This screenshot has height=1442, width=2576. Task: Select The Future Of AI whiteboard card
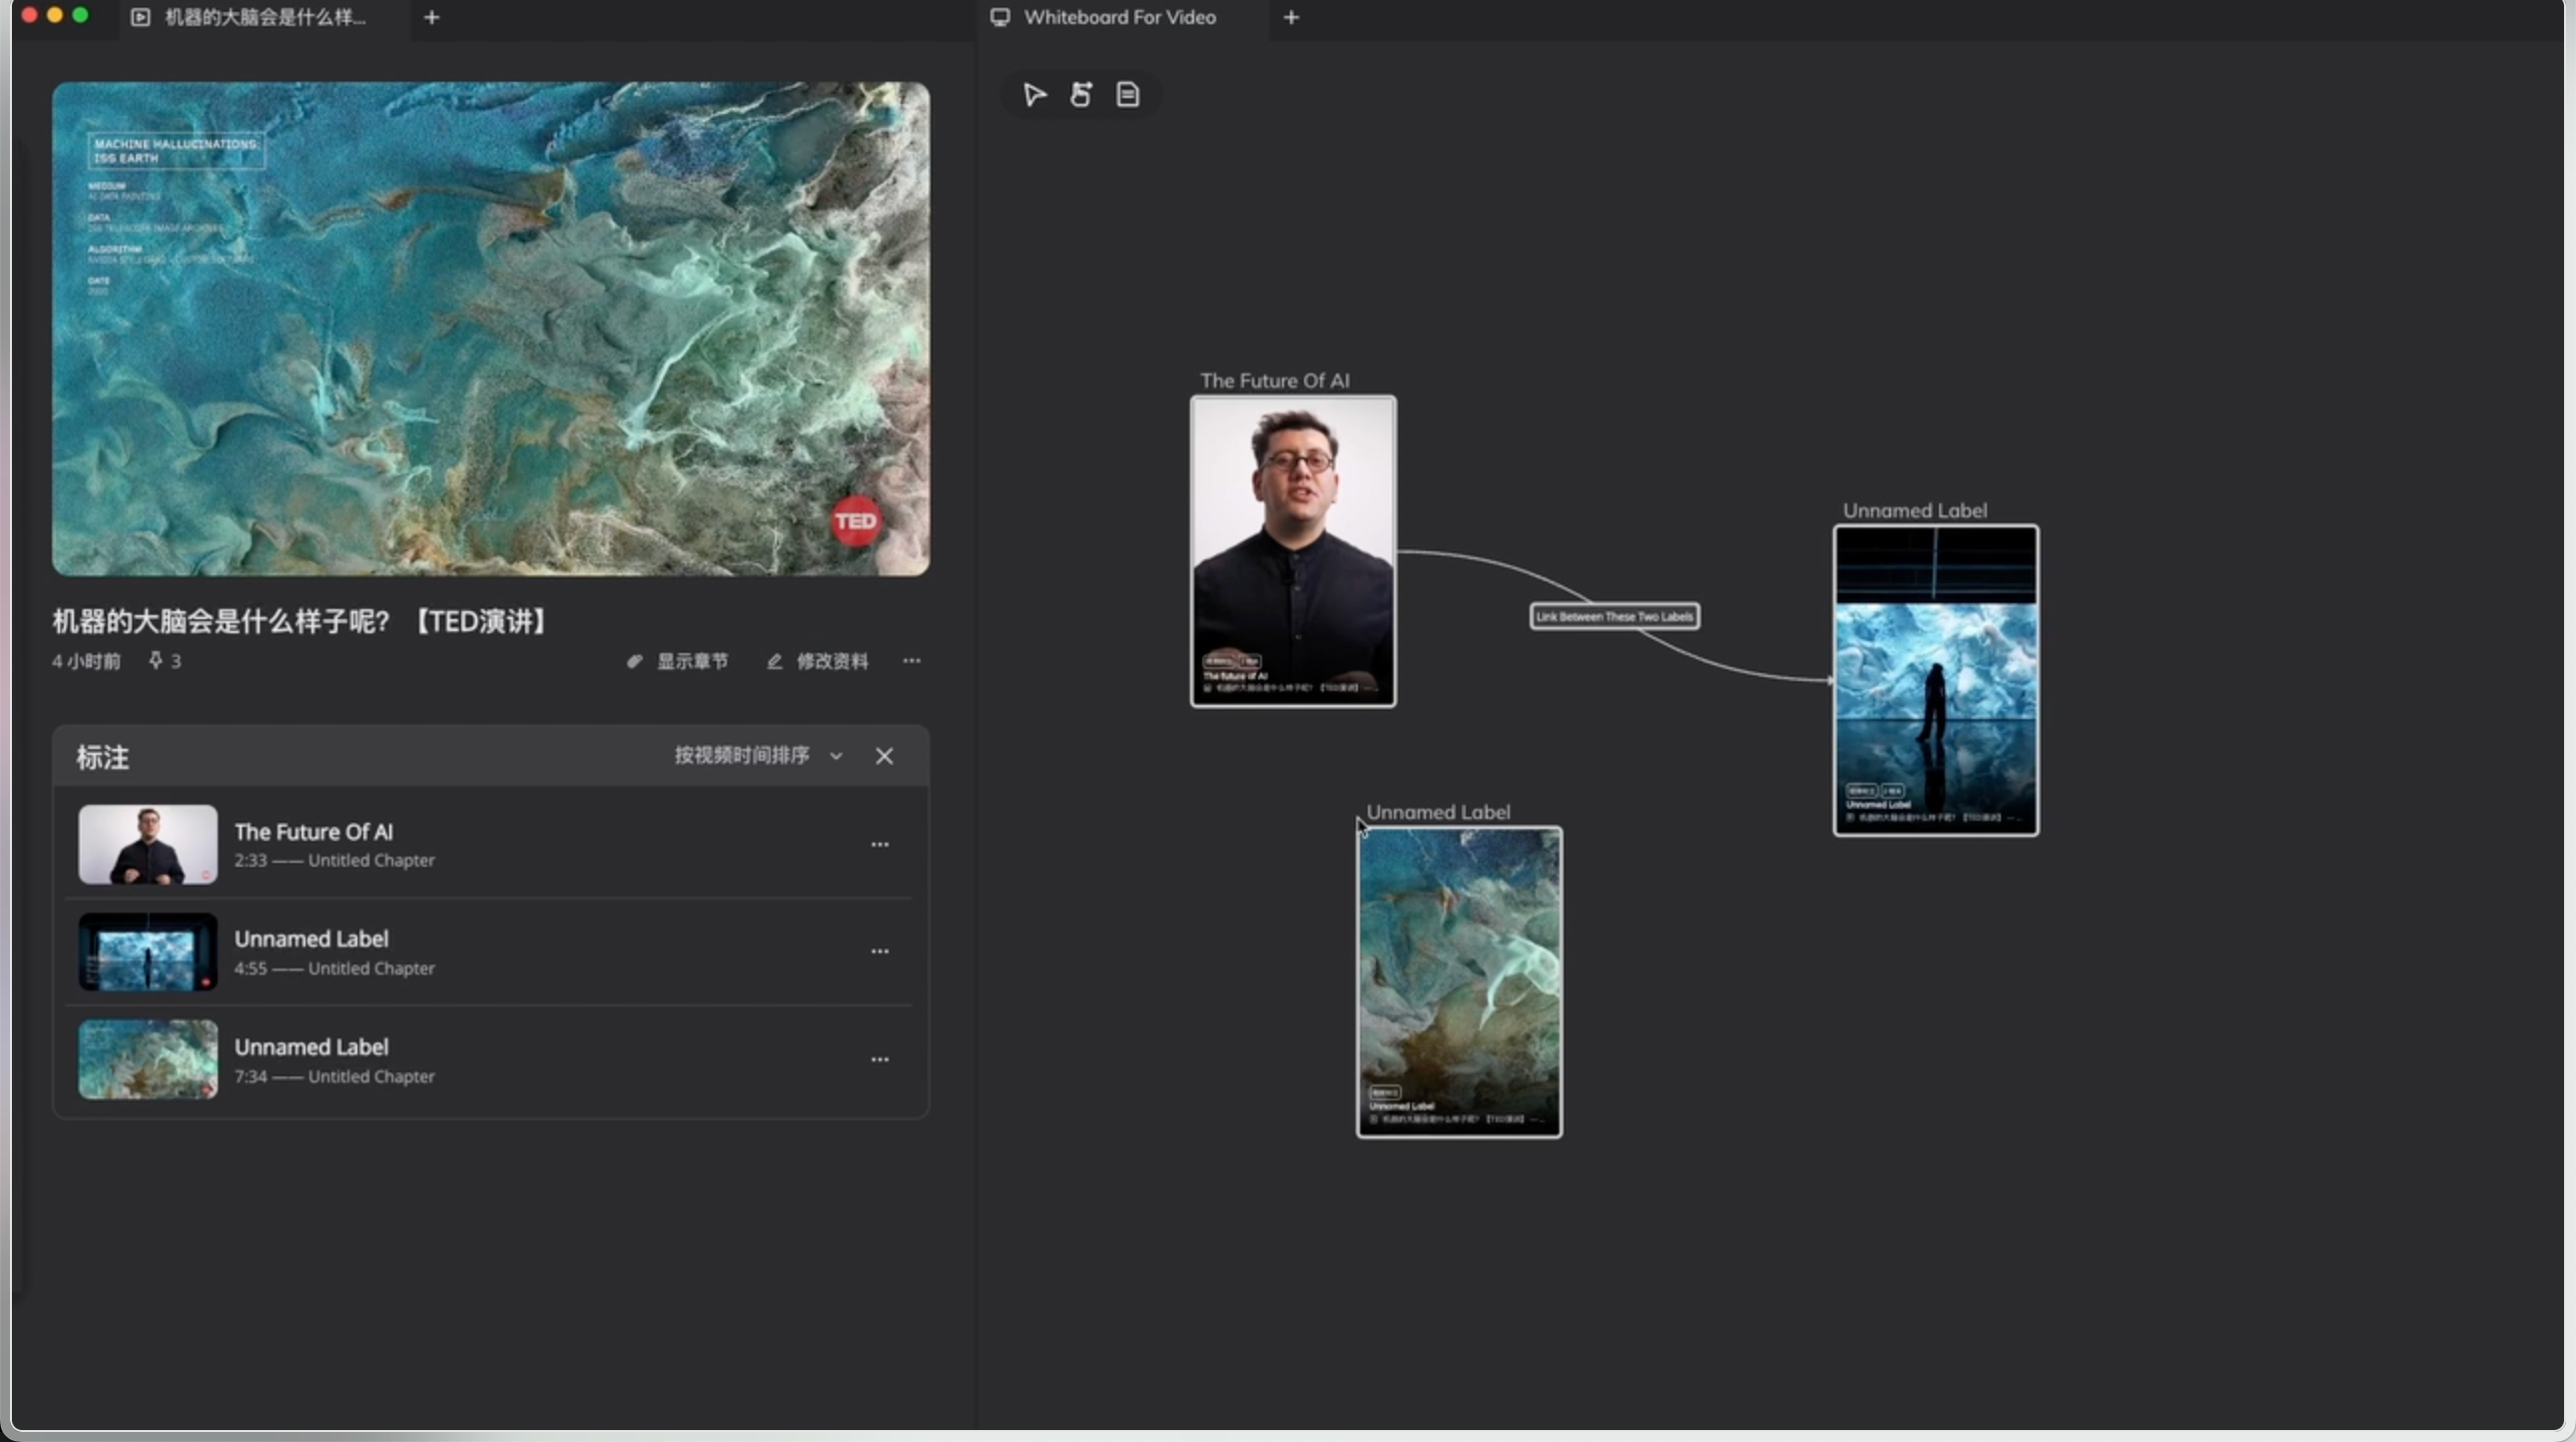[1292, 551]
